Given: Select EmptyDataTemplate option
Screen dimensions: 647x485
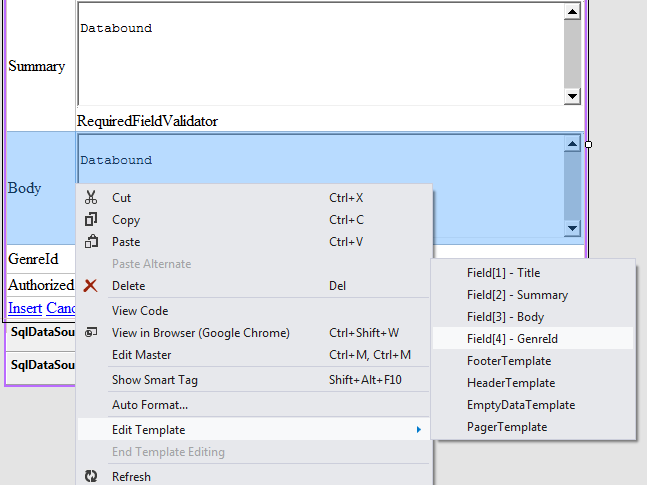Looking at the screenshot, I should tap(520, 405).
